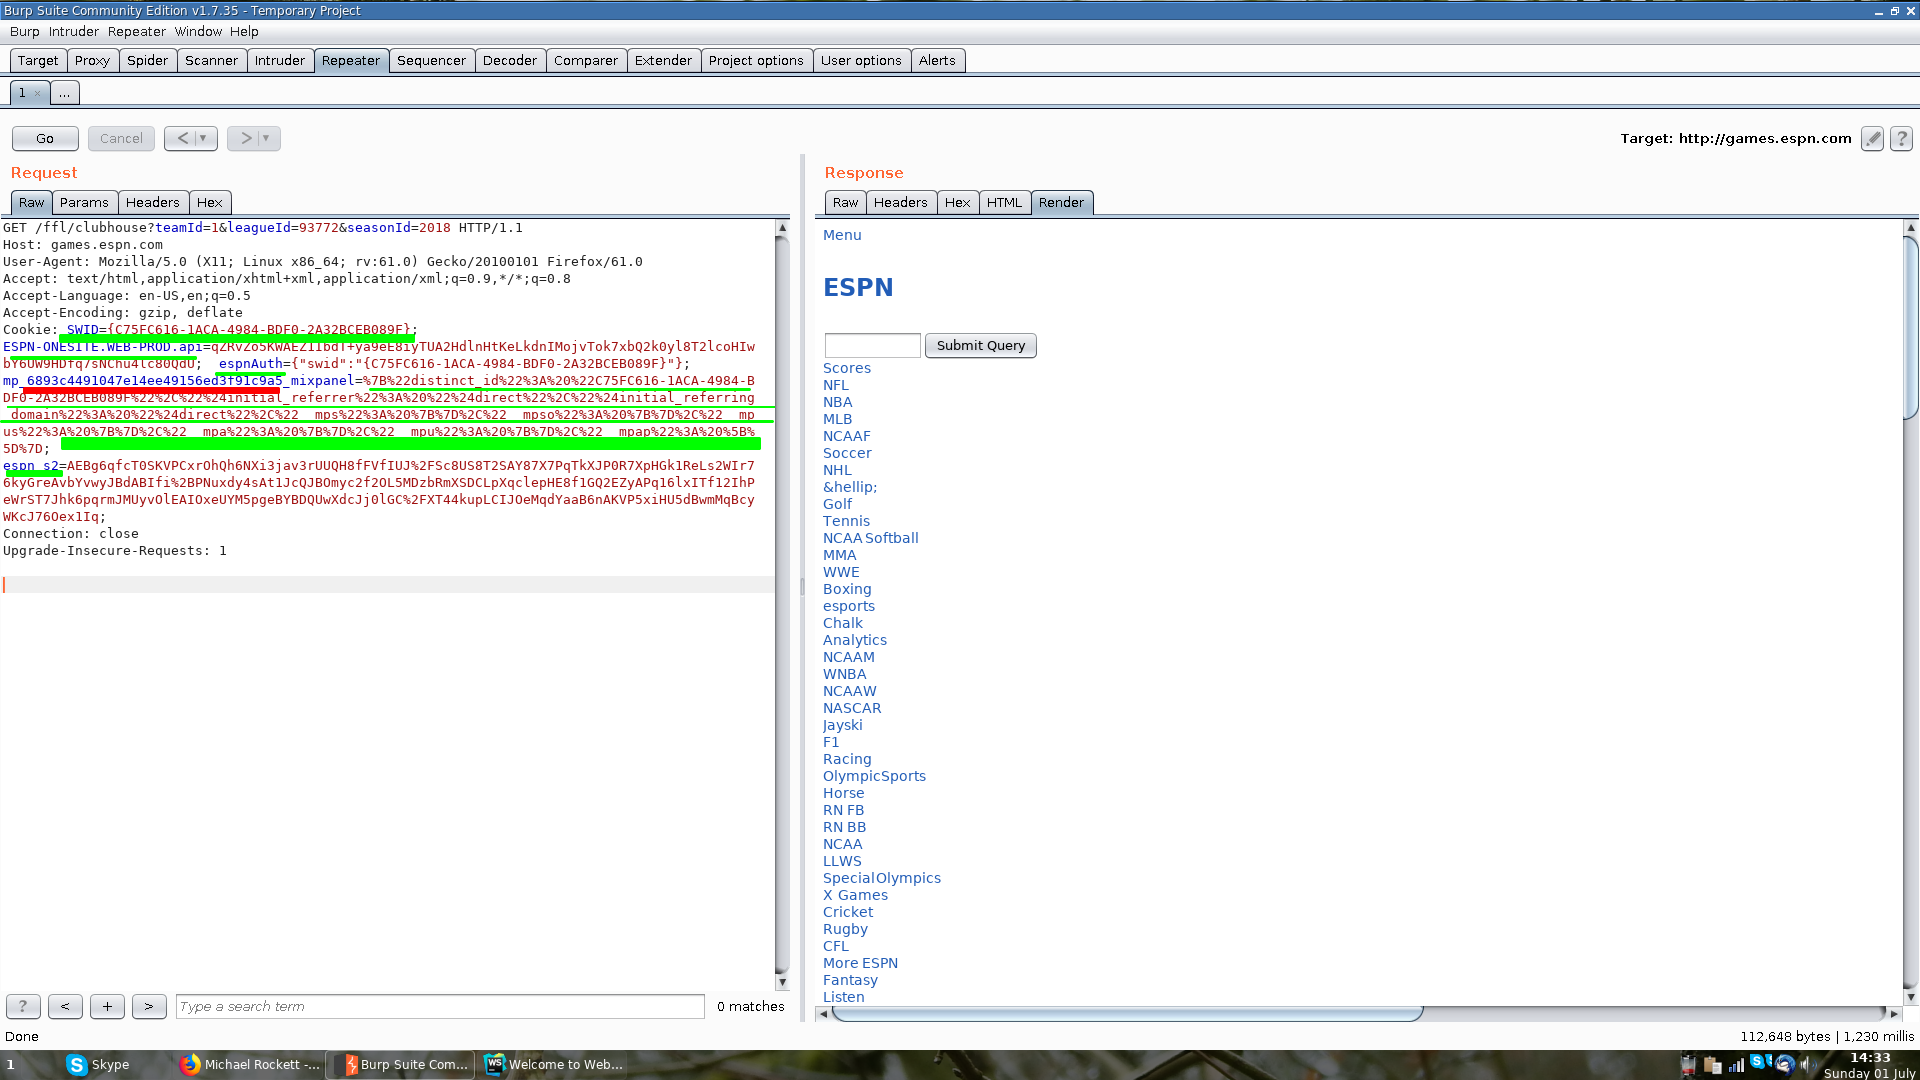This screenshot has height=1080, width=1920.
Task: Close Repeater tab 1 with the x
Action: point(37,93)
